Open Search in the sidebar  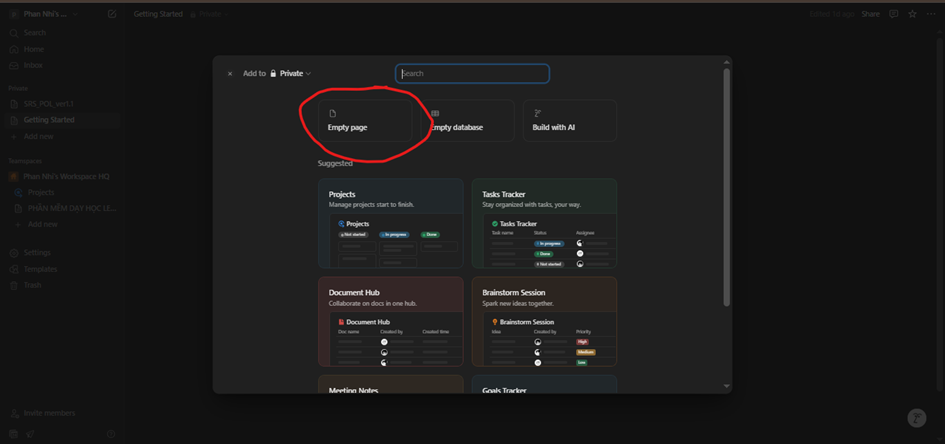pos(35,33)
